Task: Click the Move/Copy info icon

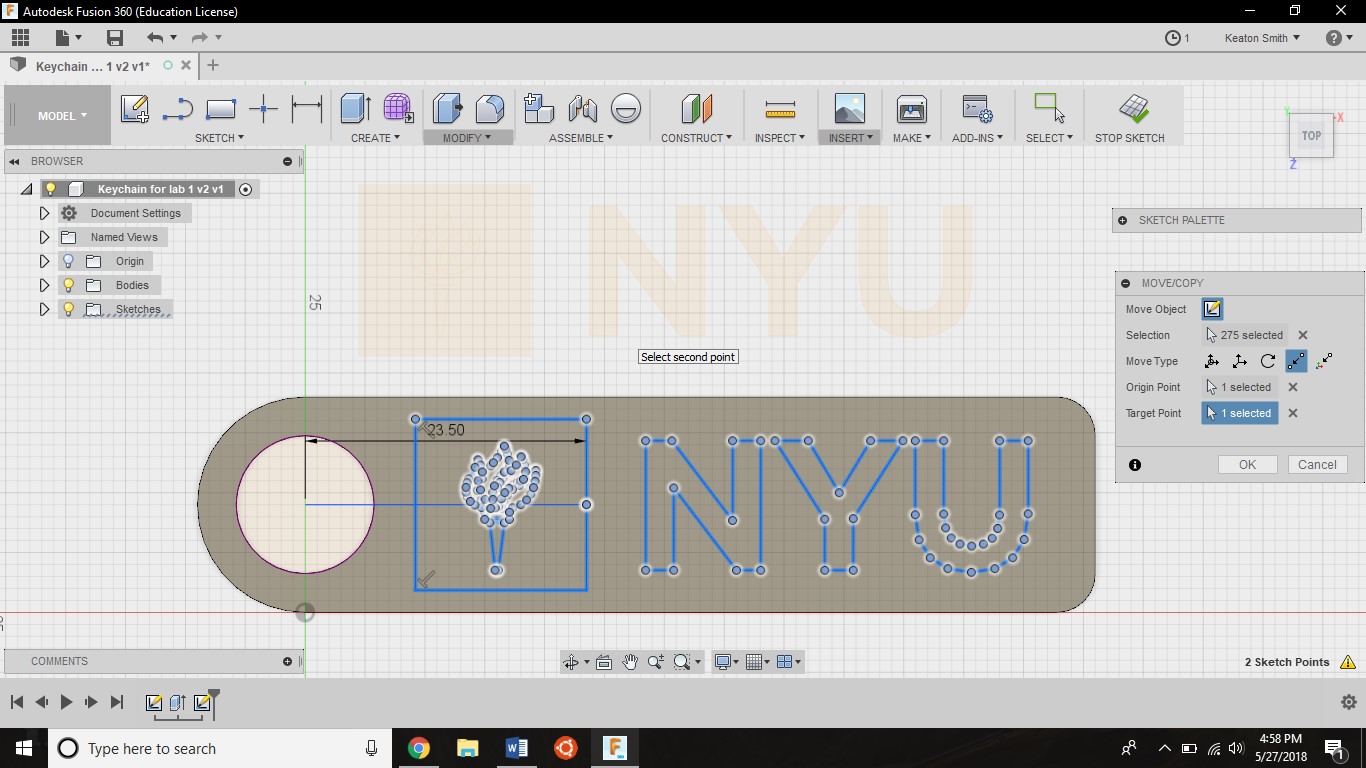Action: click(1135, 465)
